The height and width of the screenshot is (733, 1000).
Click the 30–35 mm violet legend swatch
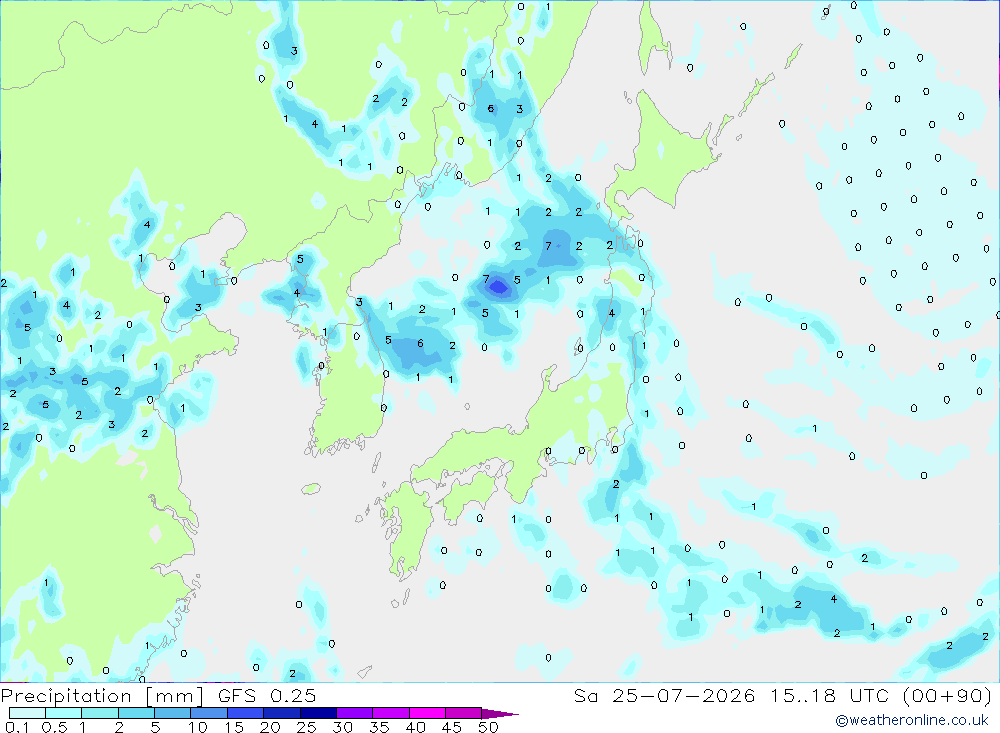coord(354,713)
